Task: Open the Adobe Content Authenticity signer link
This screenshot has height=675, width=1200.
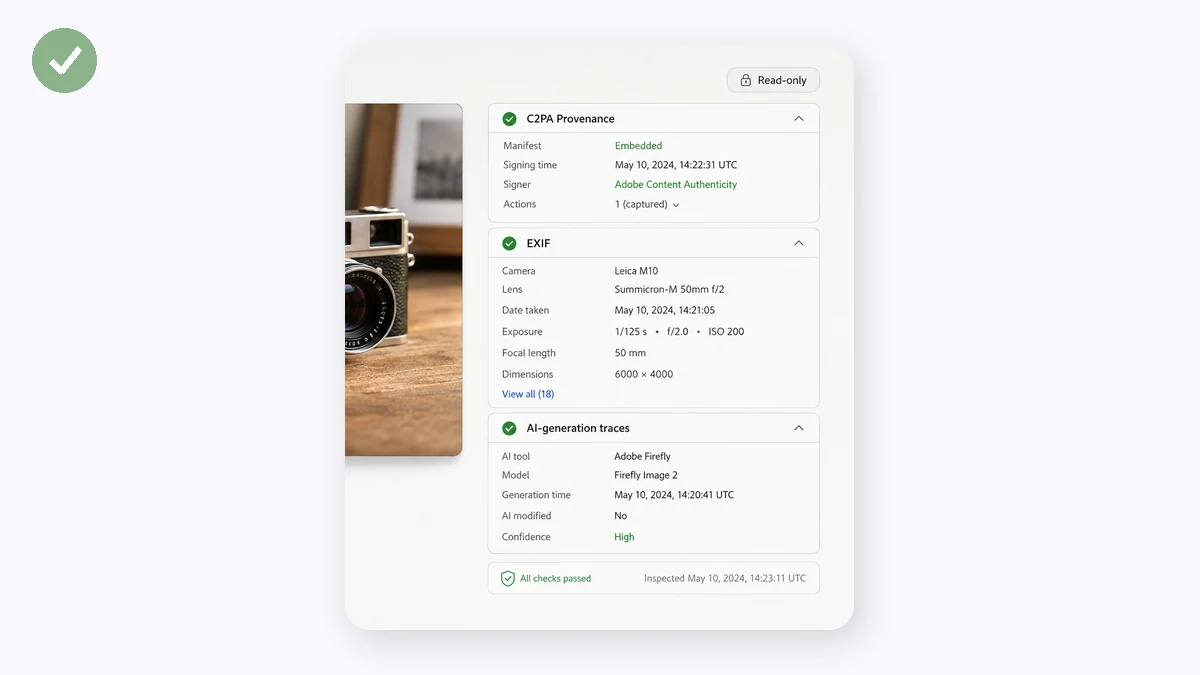Action: [676, 184]
